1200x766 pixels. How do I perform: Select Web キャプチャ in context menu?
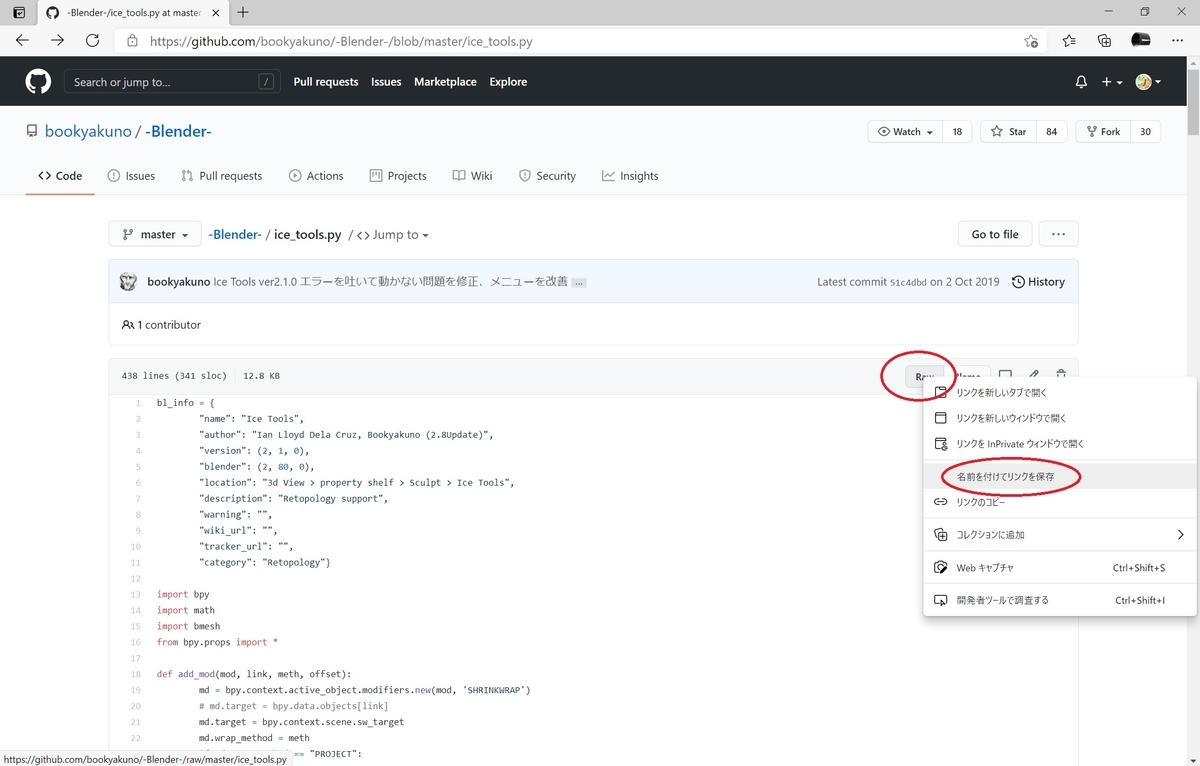pyautogui.click(x=1060, y=568)
